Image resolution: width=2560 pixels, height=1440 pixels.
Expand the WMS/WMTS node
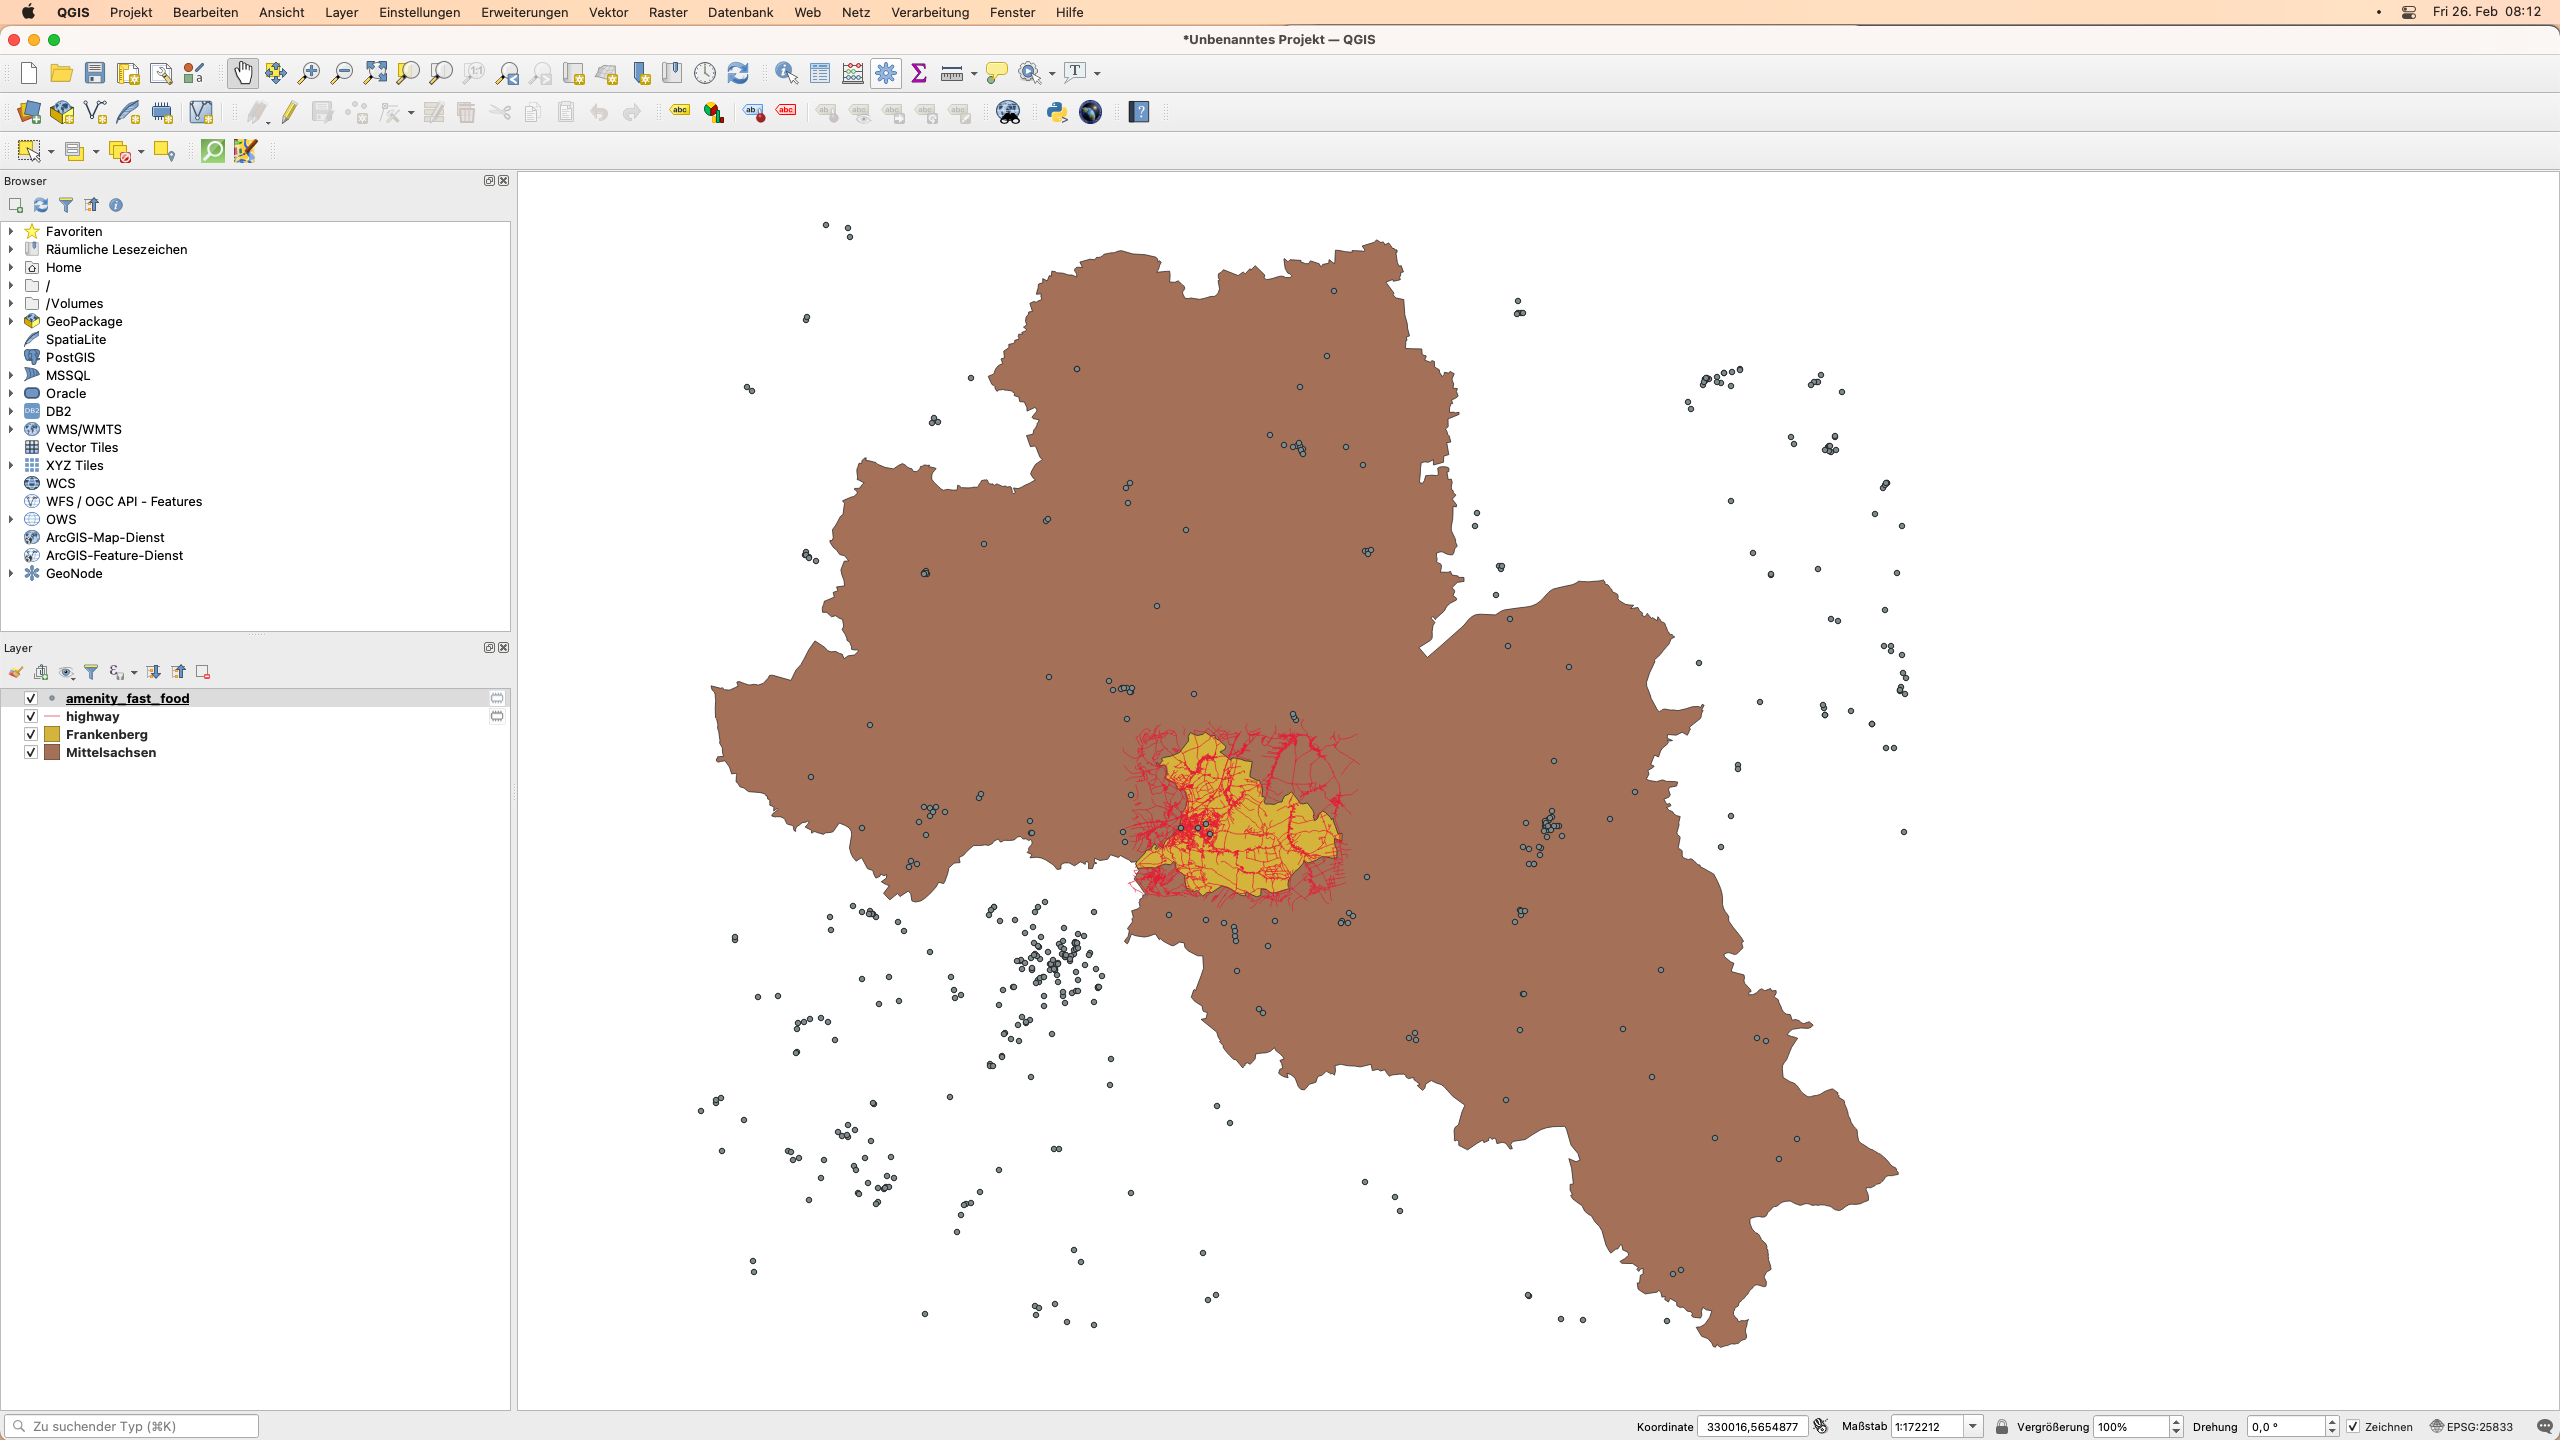pyautogui.click(x=11, y=429)
